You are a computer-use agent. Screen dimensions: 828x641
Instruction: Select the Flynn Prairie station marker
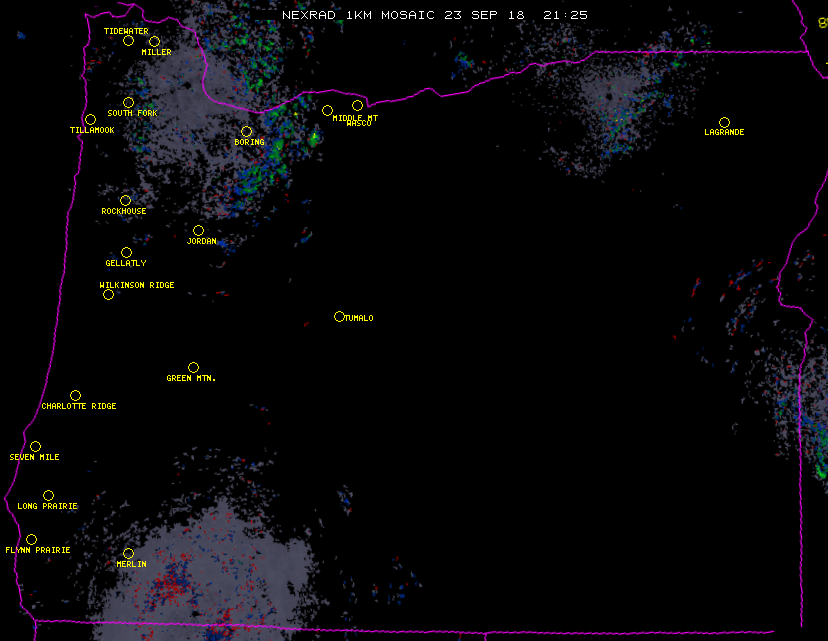point(31,539)
